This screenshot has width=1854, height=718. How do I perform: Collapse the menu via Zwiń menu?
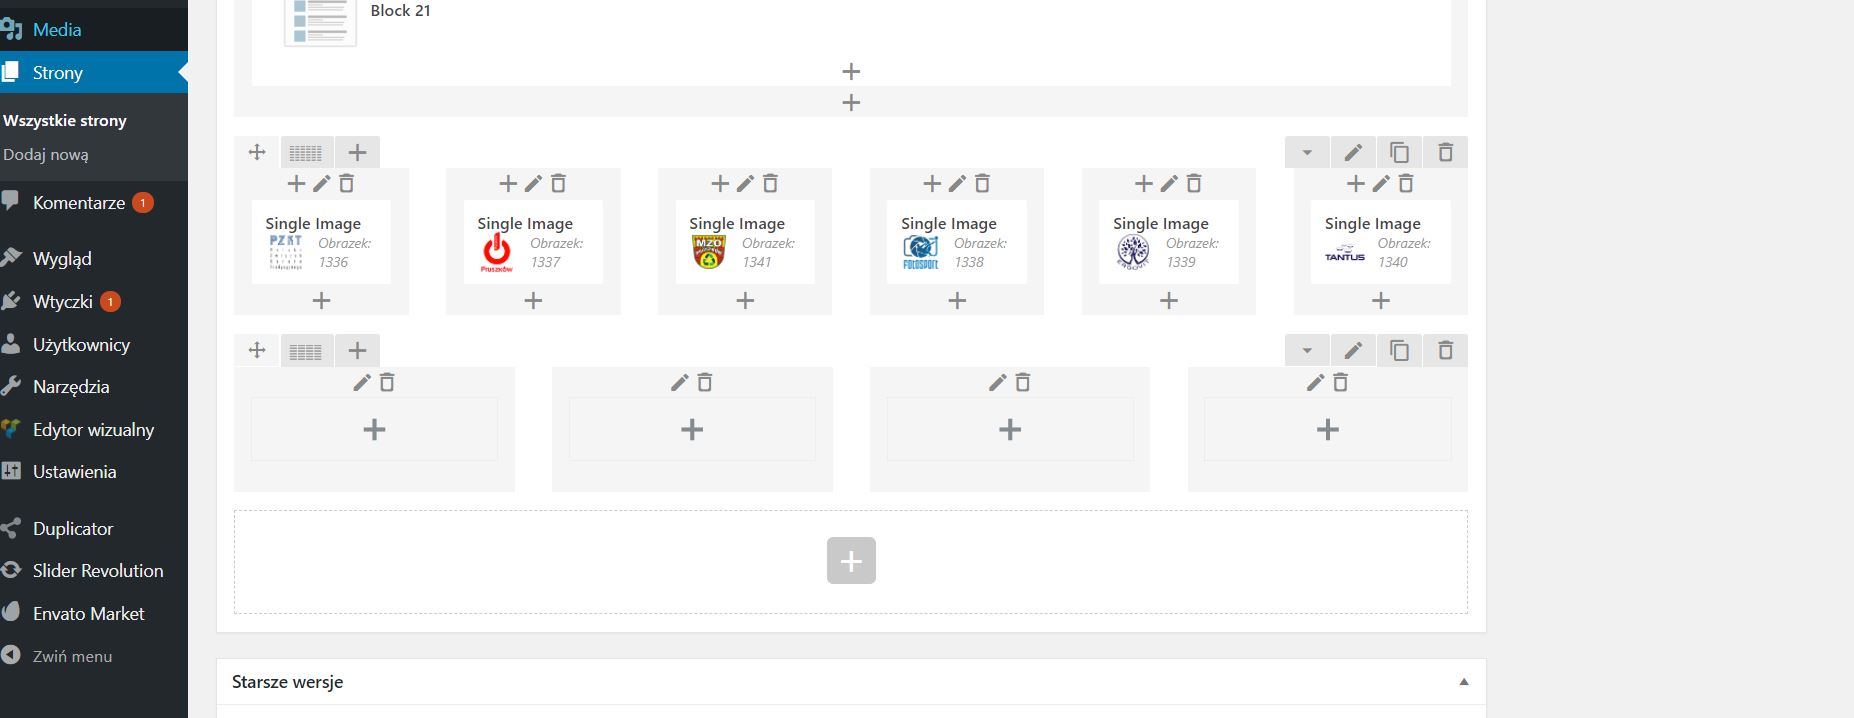click(x=72, y=657)
